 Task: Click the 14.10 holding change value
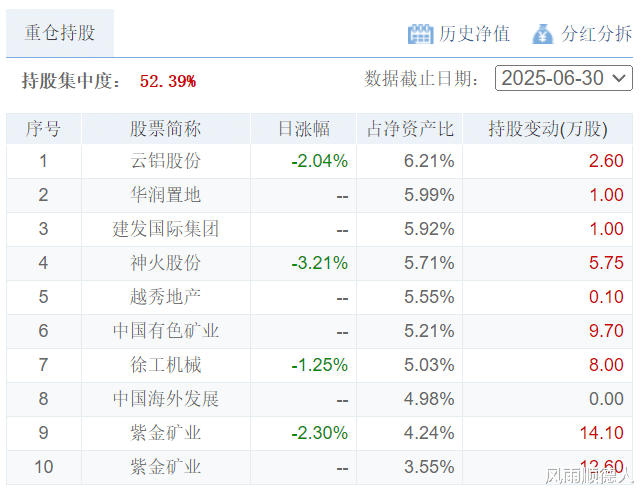coord(602,433)
